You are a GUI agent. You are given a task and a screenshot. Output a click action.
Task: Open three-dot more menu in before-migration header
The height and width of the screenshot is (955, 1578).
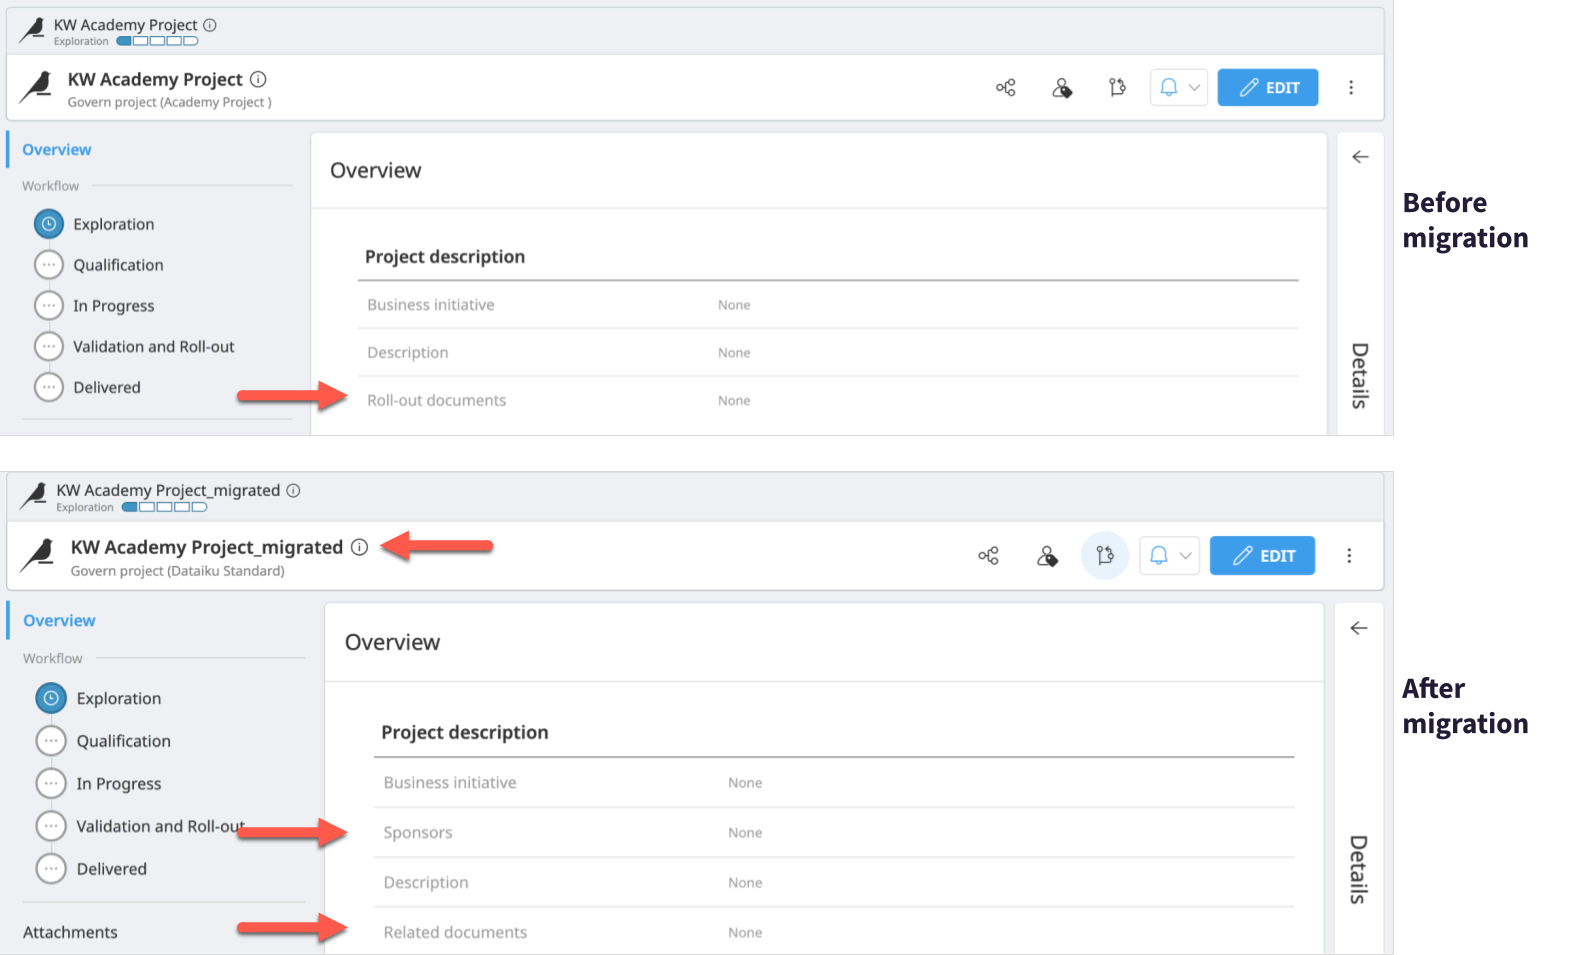coord(1351,88)
